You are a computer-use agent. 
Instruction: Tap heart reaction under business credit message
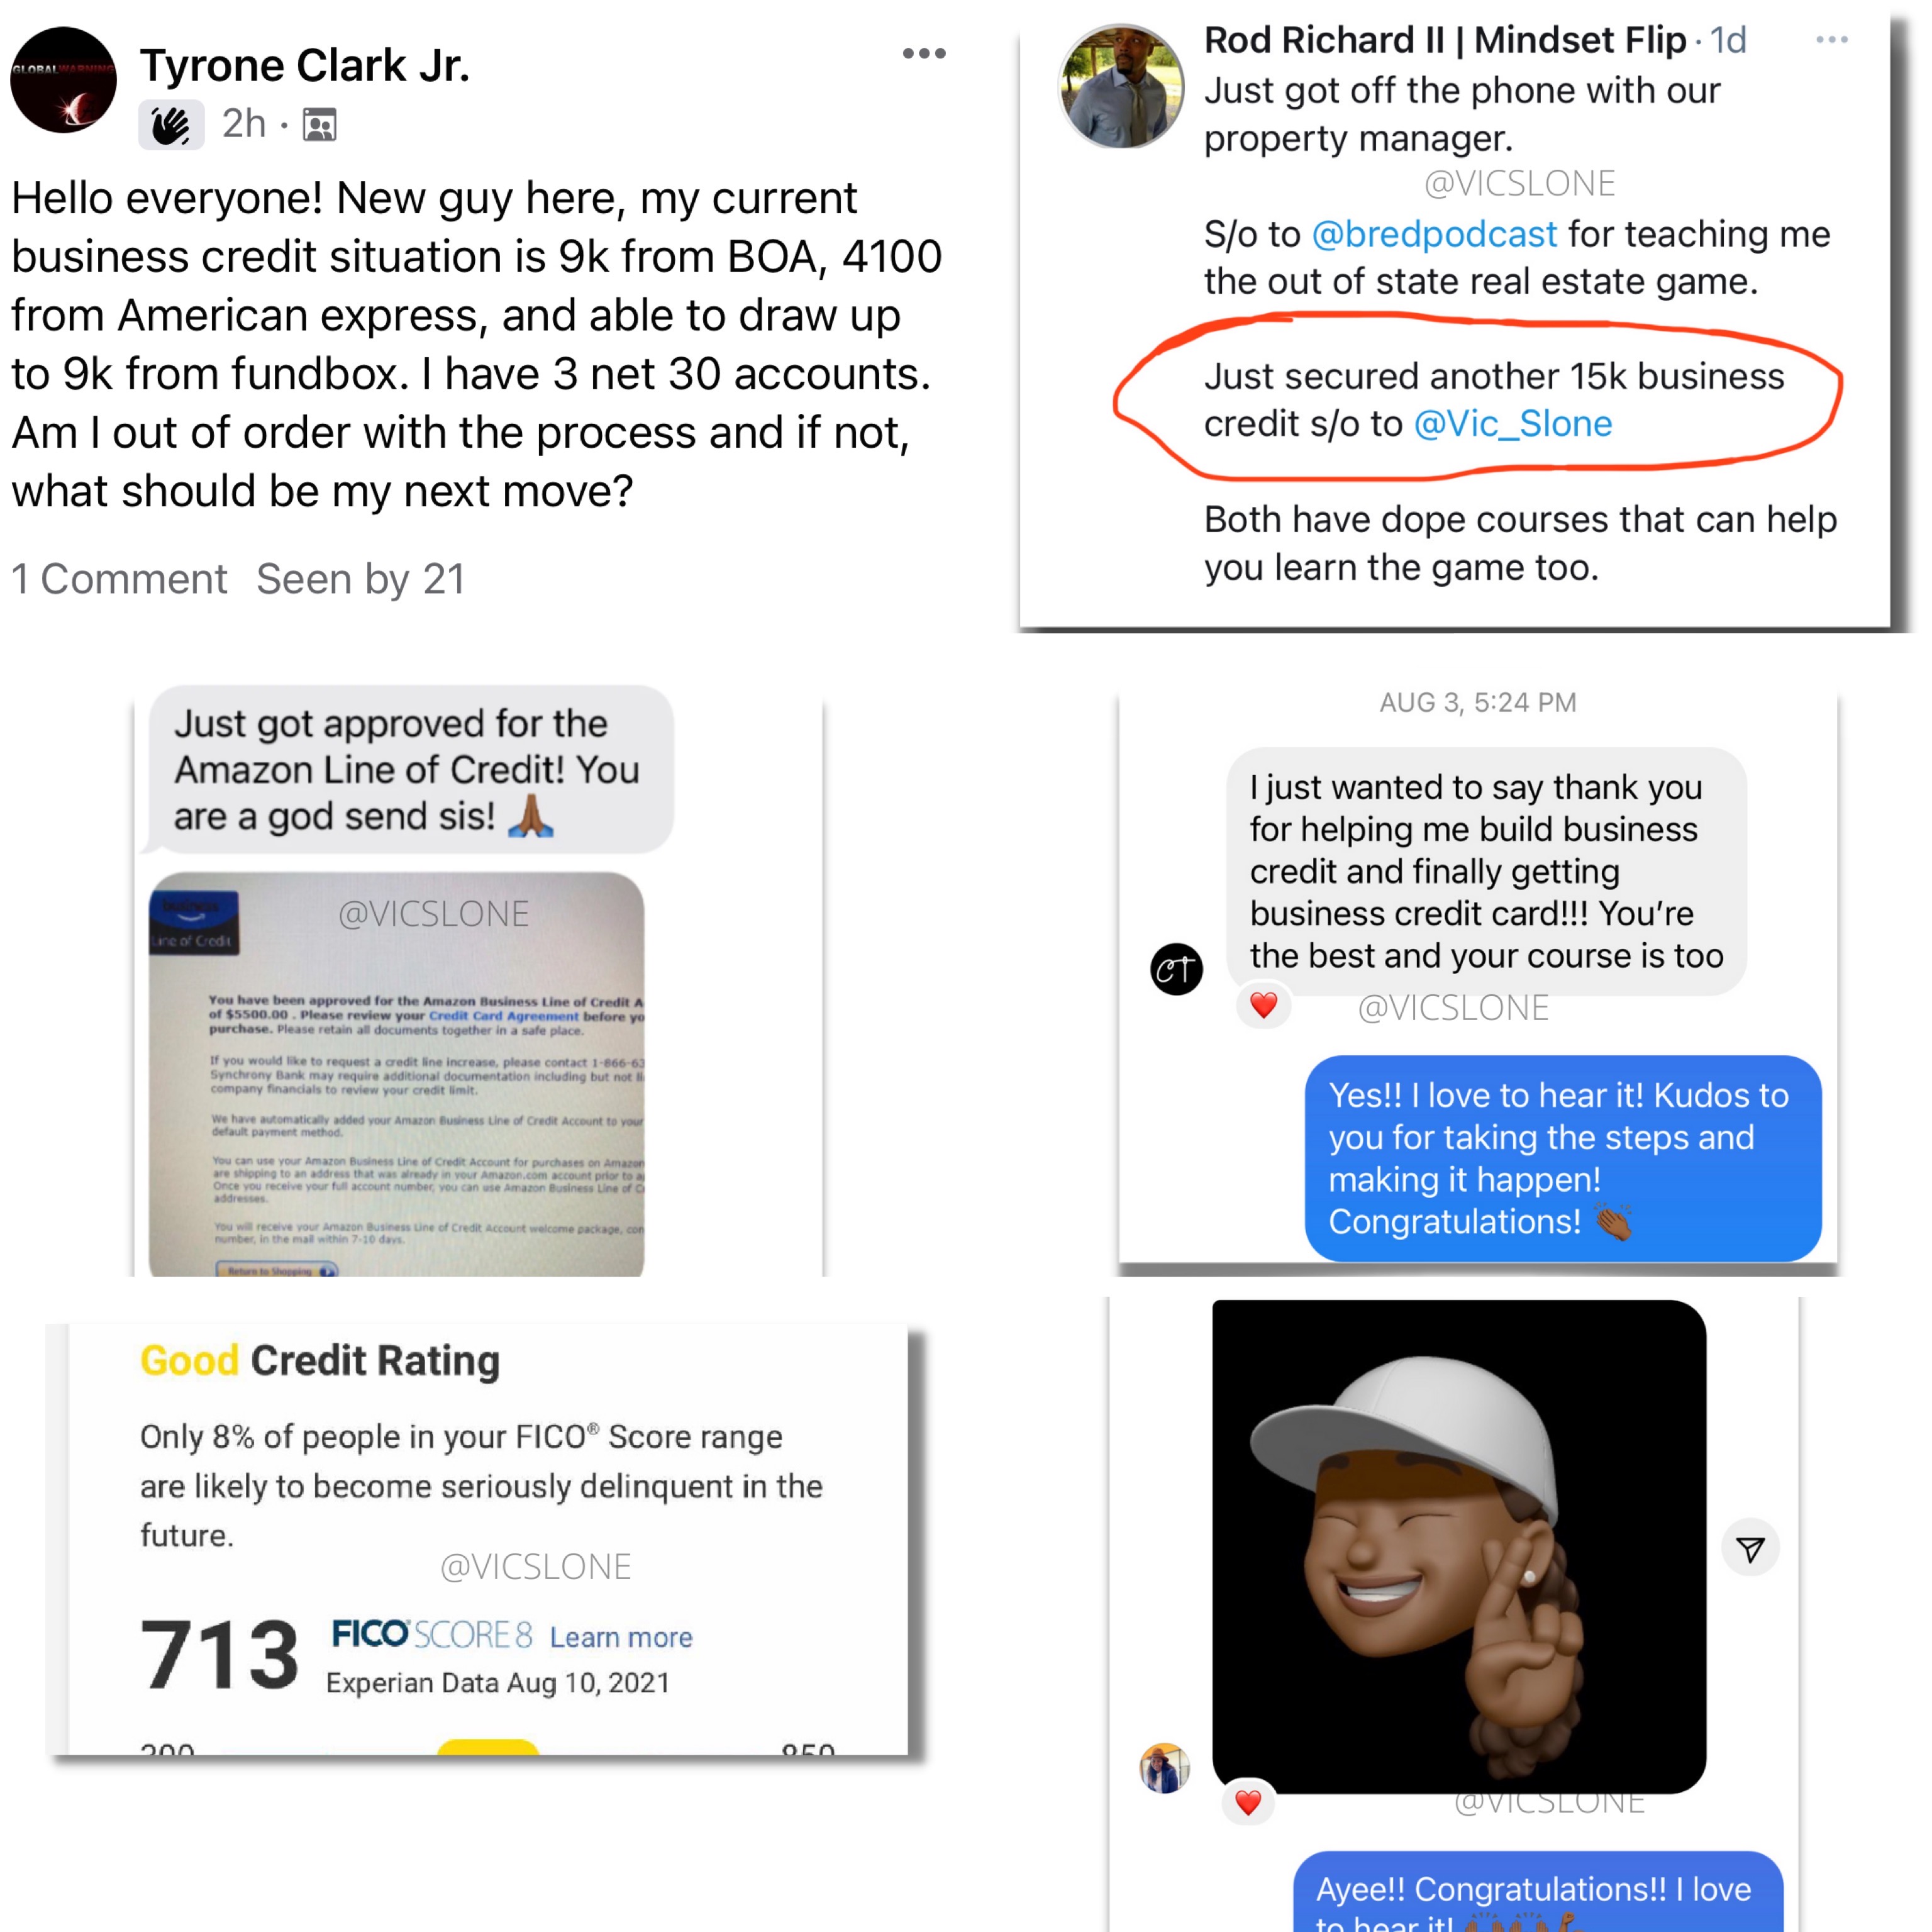[1264, 1005]
